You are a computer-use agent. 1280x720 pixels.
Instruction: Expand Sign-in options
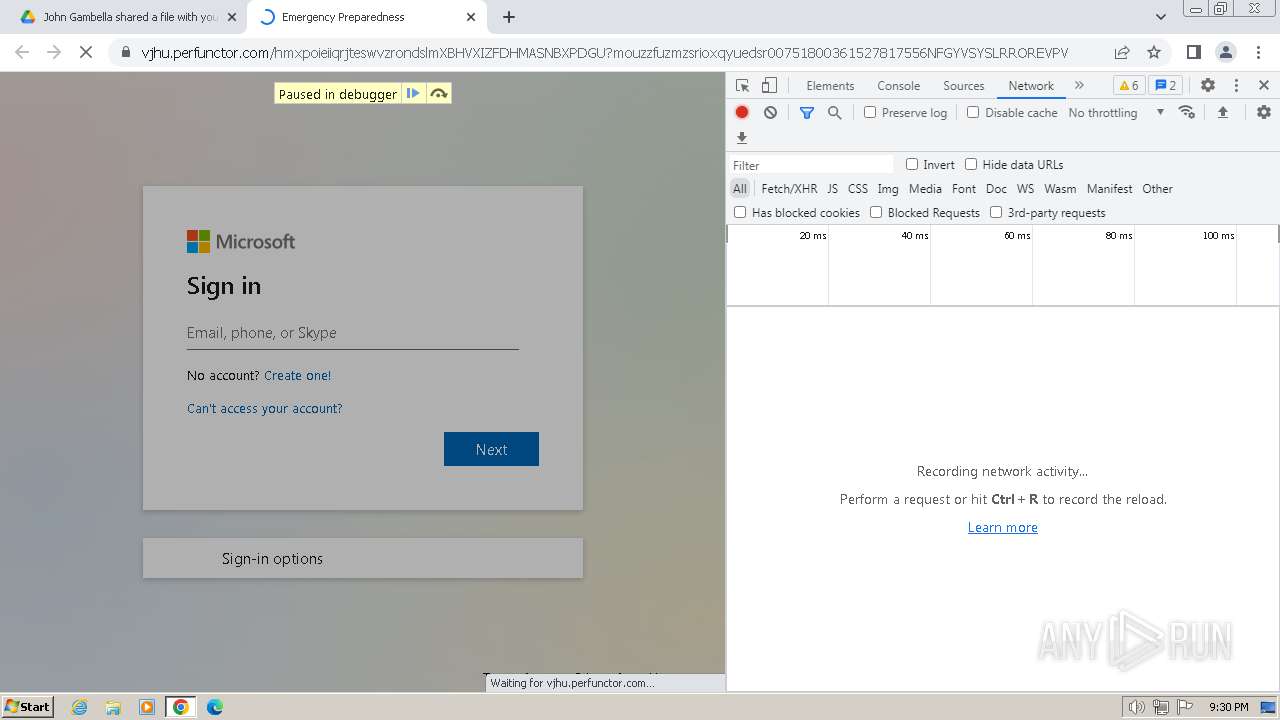coord(363,558)
